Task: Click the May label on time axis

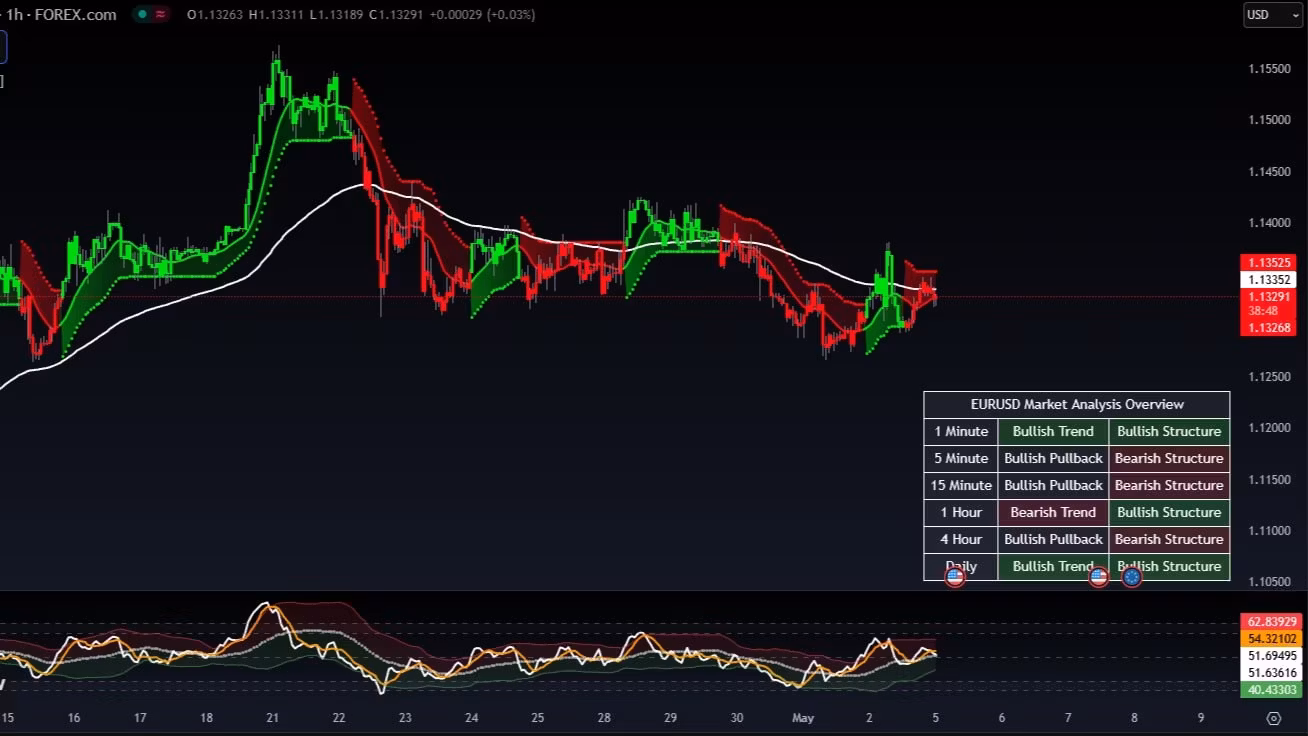Action: tap(803, 718)
